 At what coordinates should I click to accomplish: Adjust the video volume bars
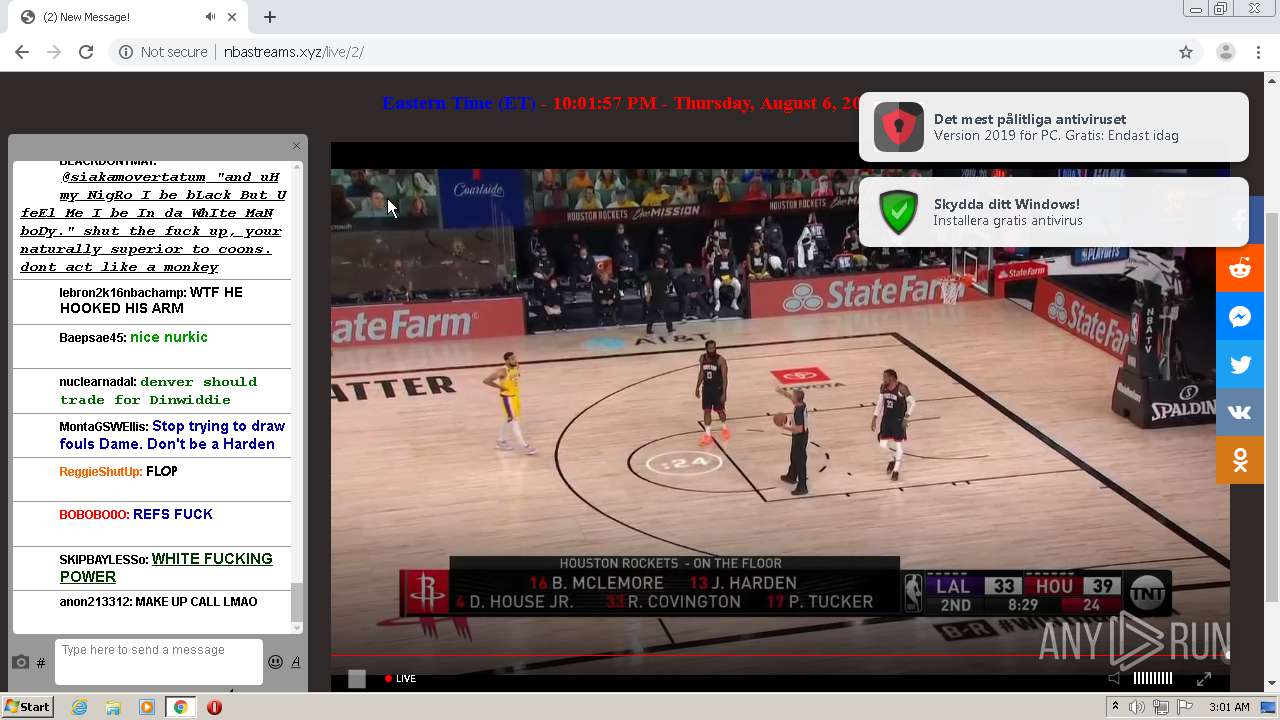1152,678
